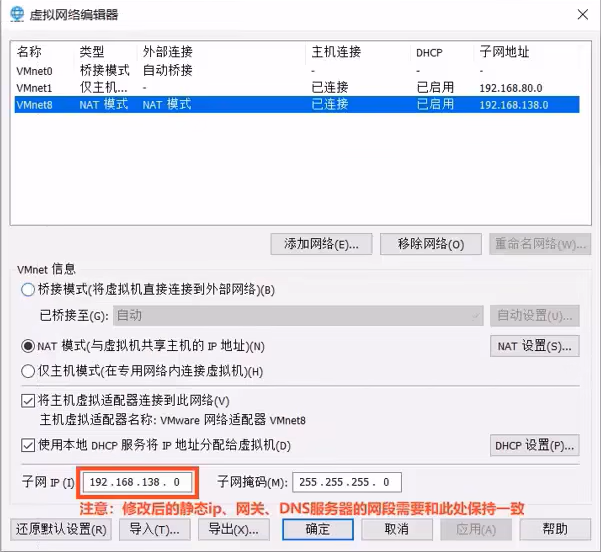Click 还原默认设置 button
Viewport: 601px width, 552px height.
click(60, 529)
